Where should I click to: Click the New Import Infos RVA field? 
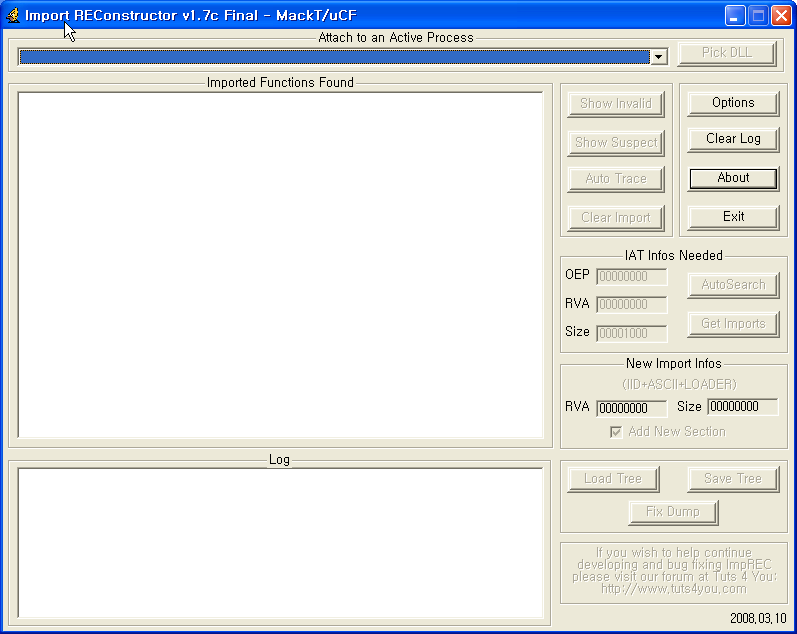[x=631, y=408]
